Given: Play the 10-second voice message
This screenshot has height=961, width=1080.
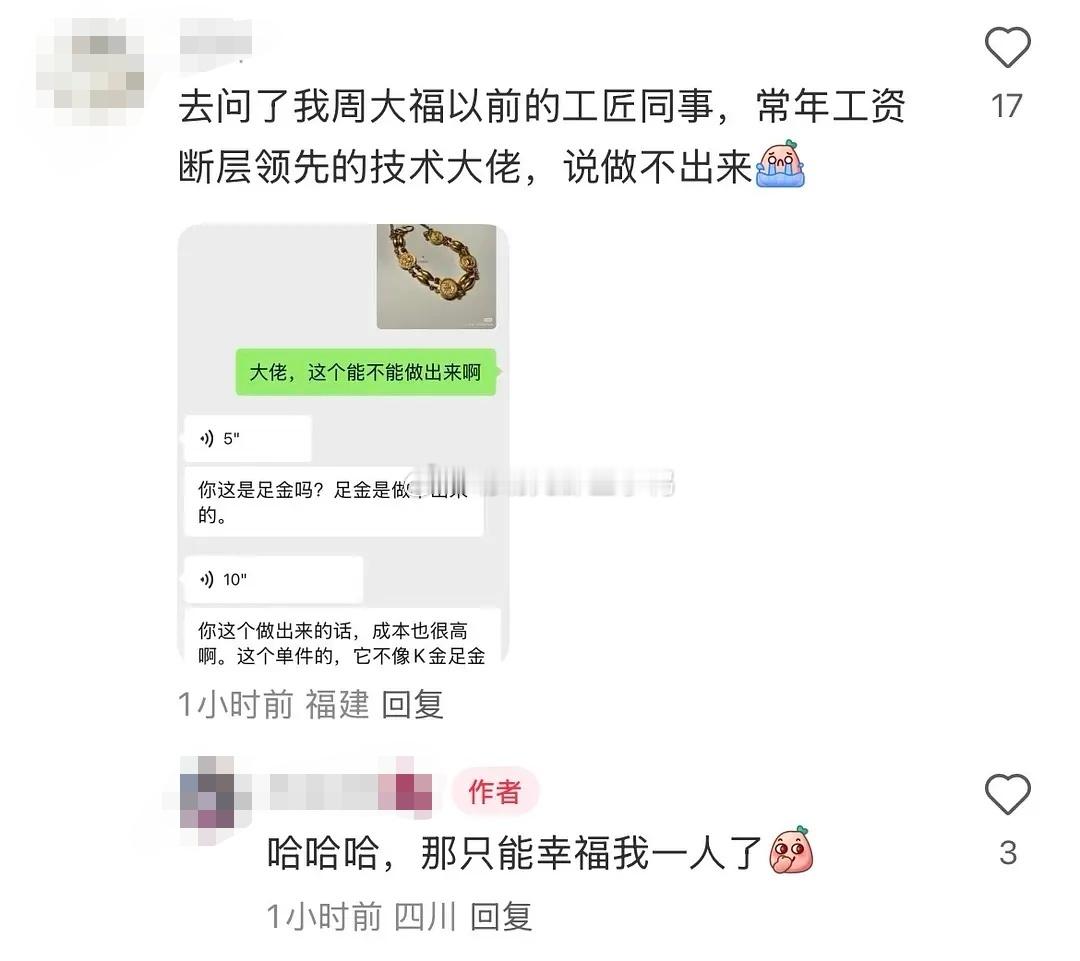Looking at the screenshot, I should (x=273, y=579).
